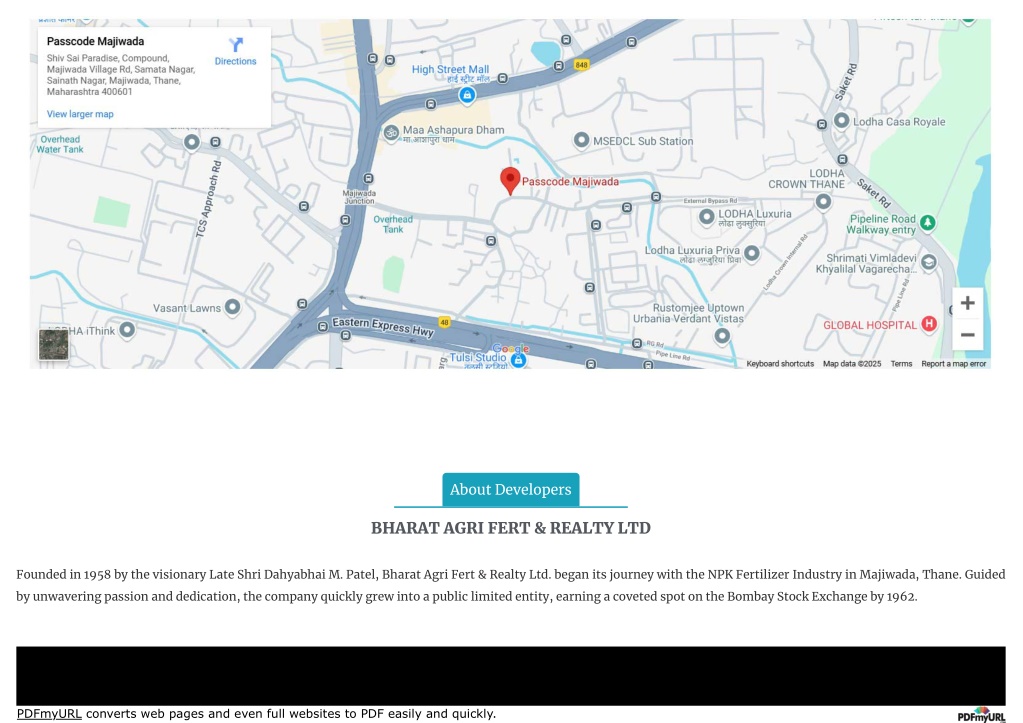
Task: Select the Rustomjee Uptown Urbania marker icon
Action: click(x=722, y=335)
